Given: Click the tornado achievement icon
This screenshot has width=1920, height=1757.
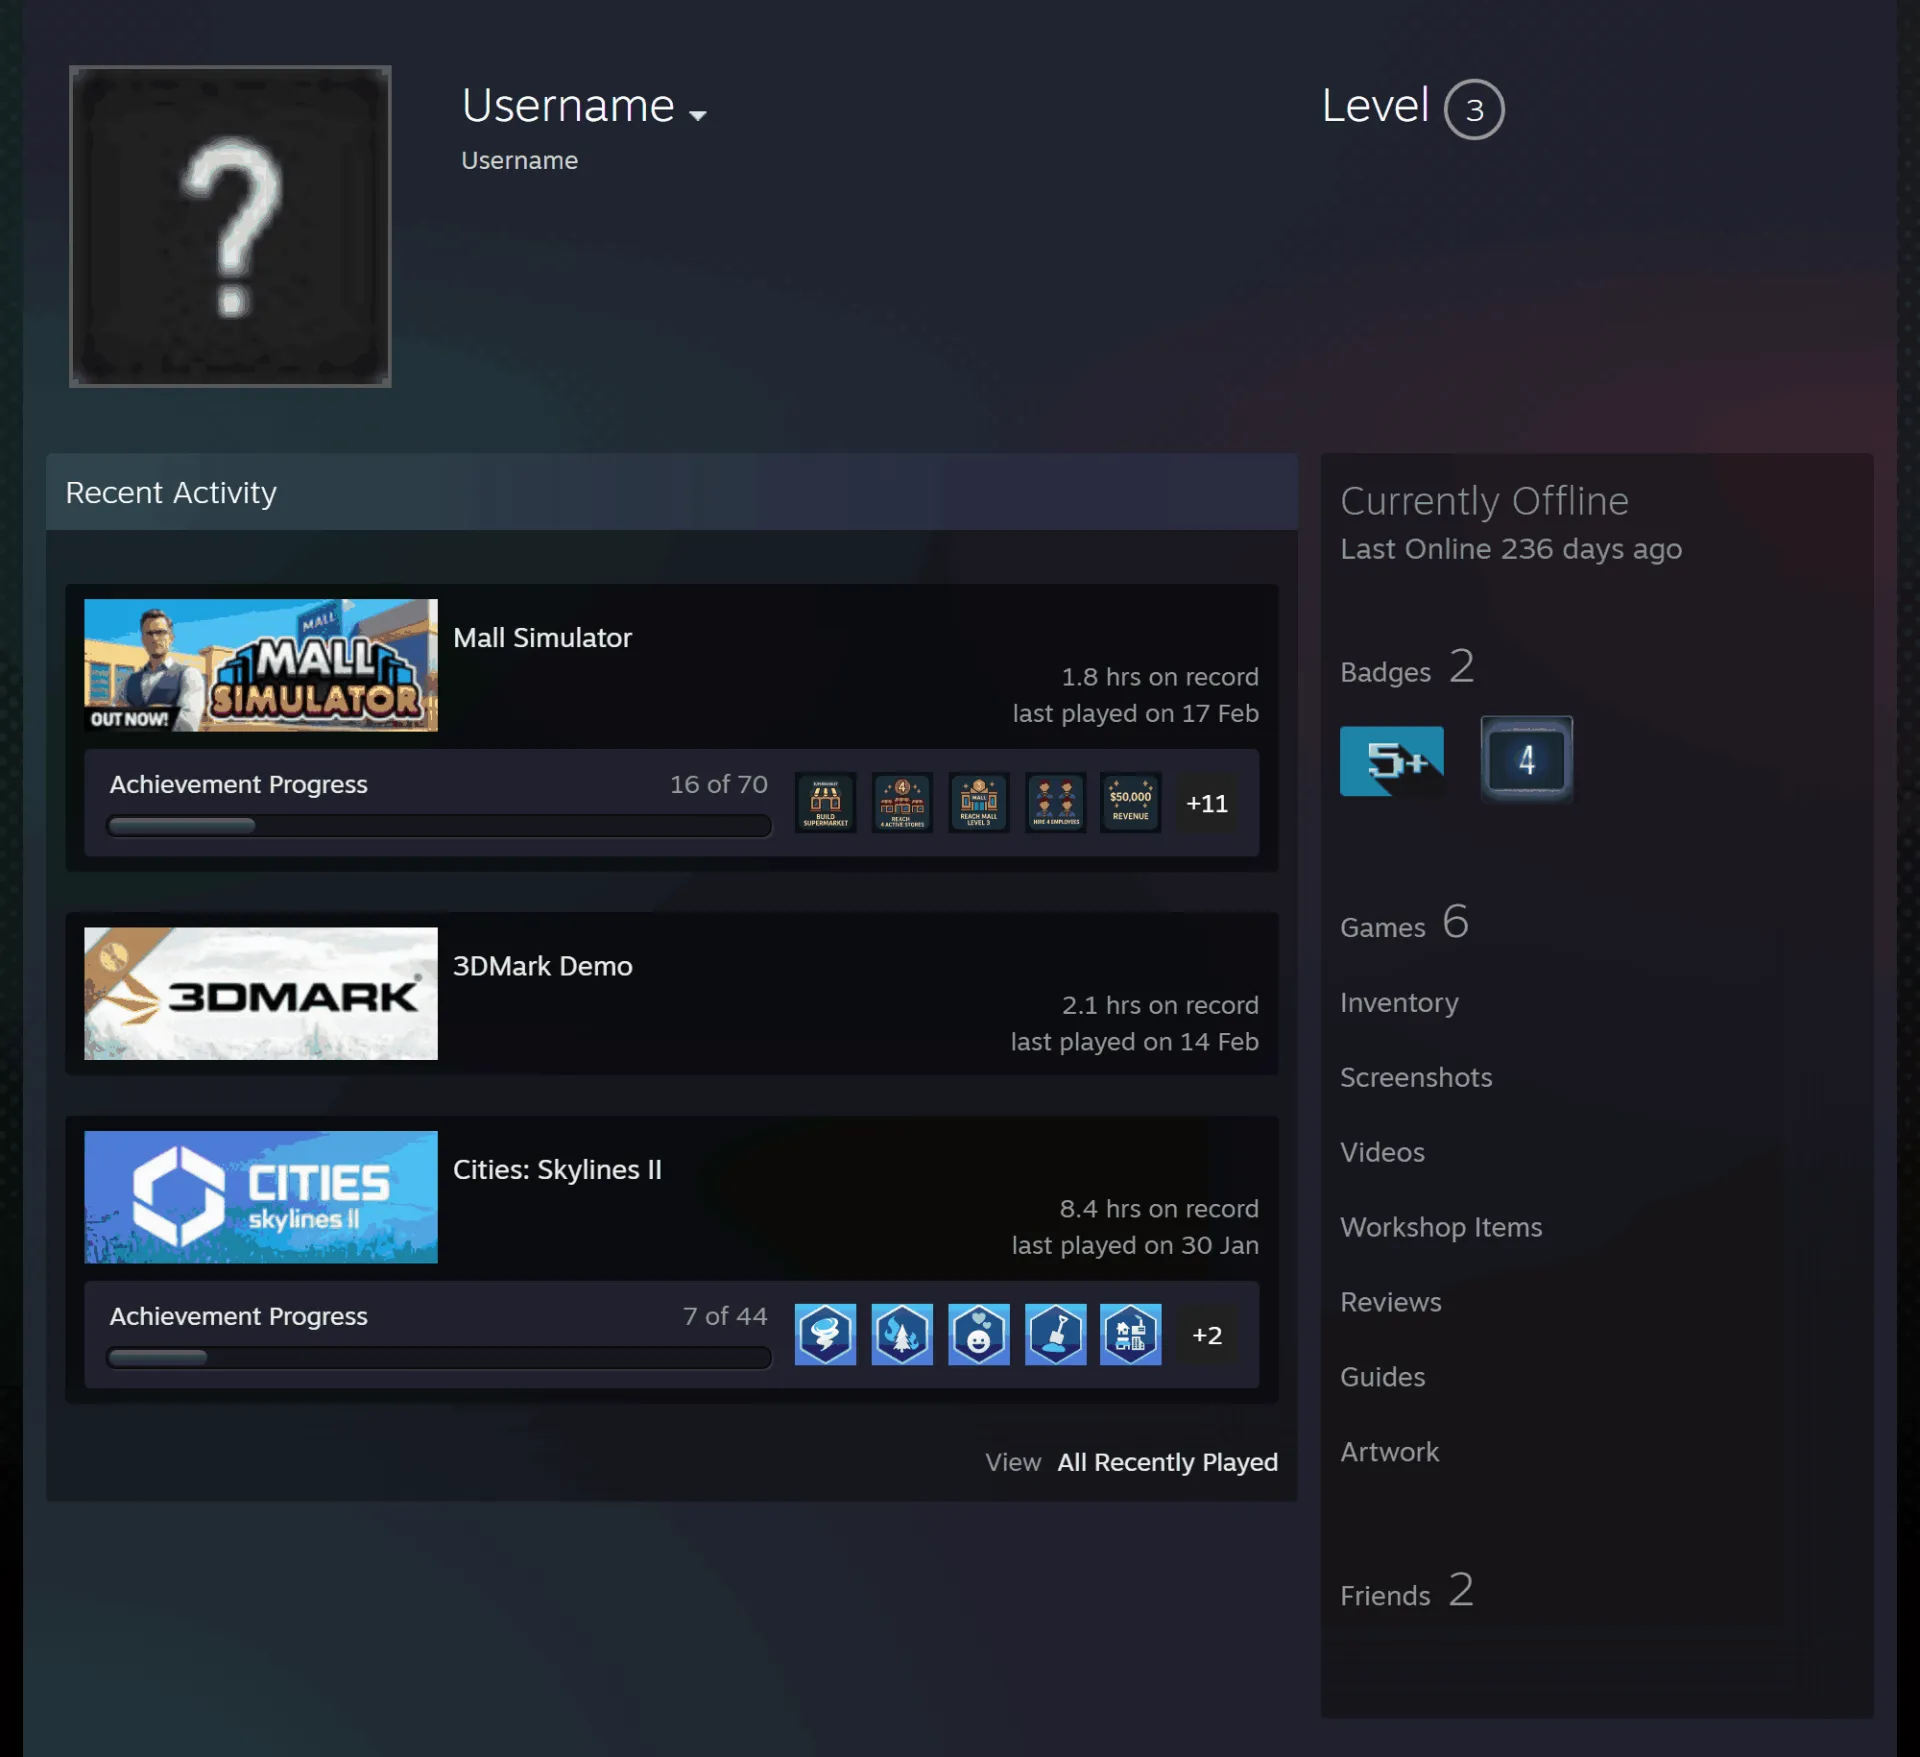Looking at the screenshot, I should click(825, 1334).
